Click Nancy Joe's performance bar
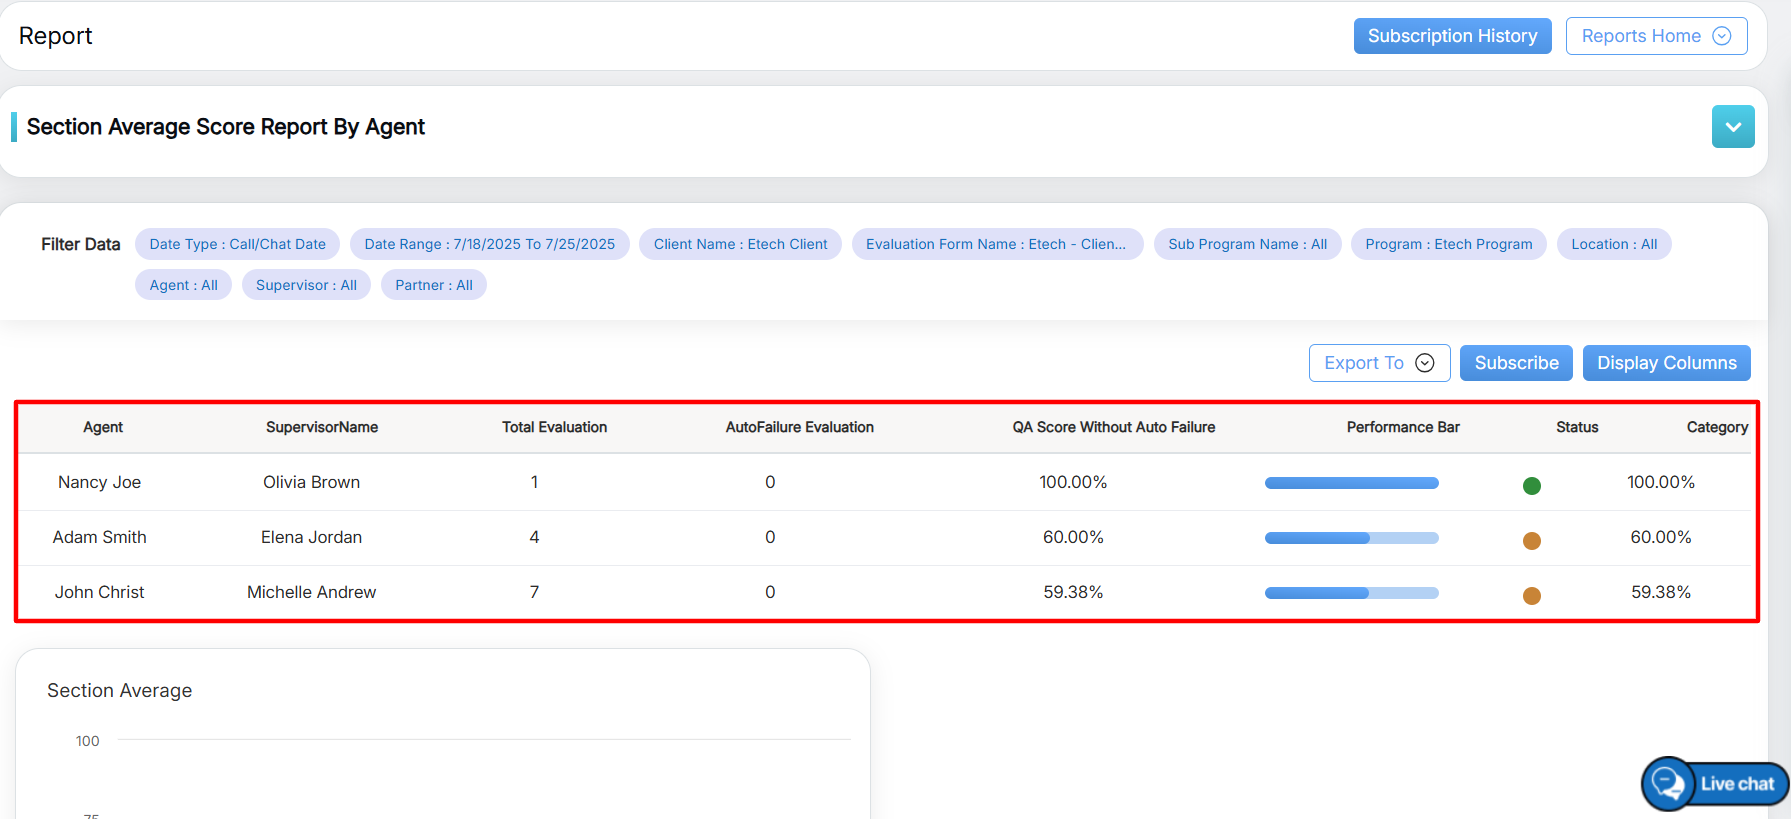This screenshot has width=1791, height=819. click(1351, 483)
